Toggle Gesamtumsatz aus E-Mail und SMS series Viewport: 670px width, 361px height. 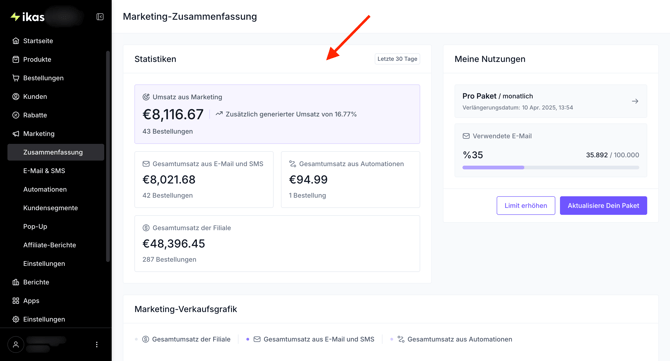point(314,339)
